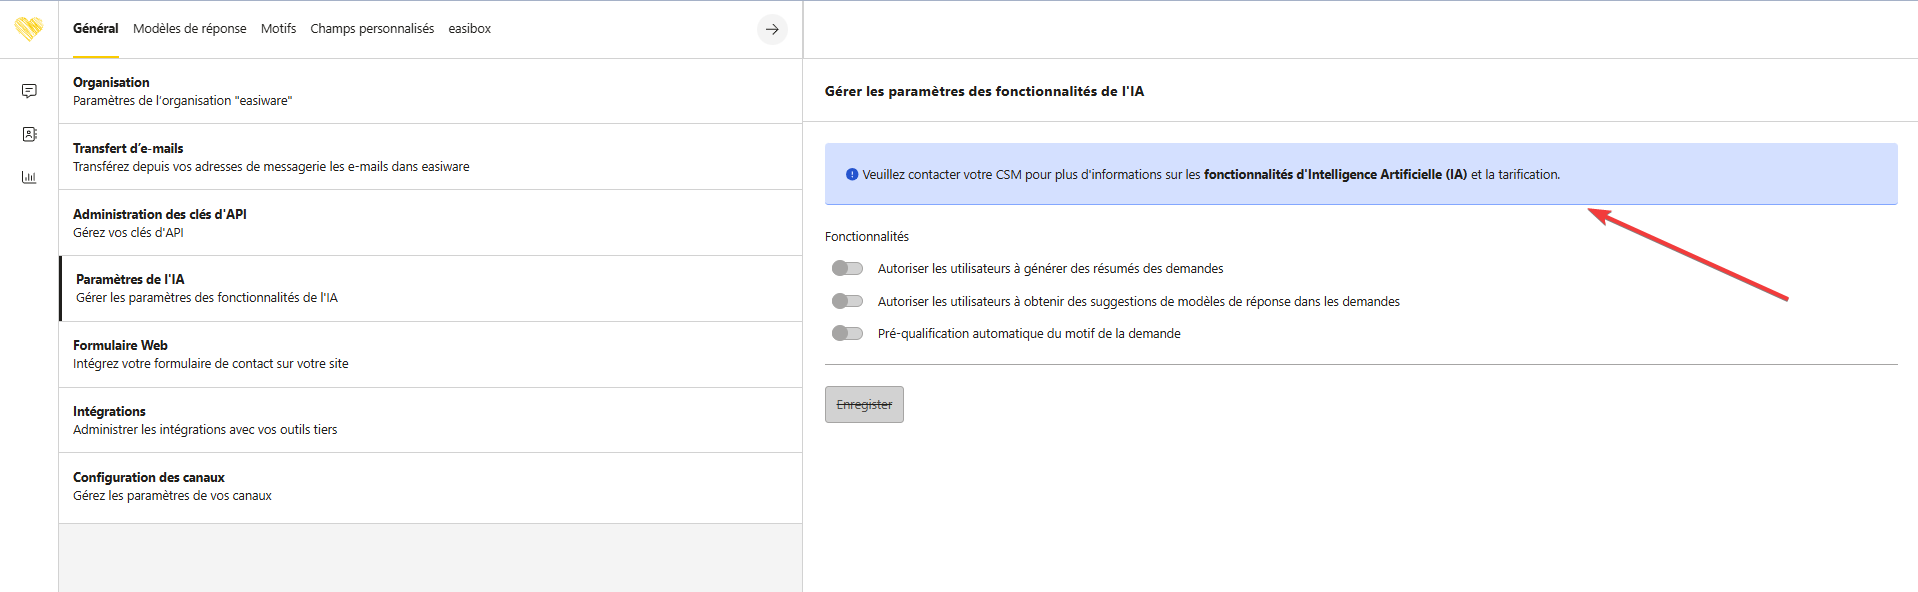Switch to the Modèles de réponse tab
This screenshot has width=1918, height=592.
pos(189,29)
